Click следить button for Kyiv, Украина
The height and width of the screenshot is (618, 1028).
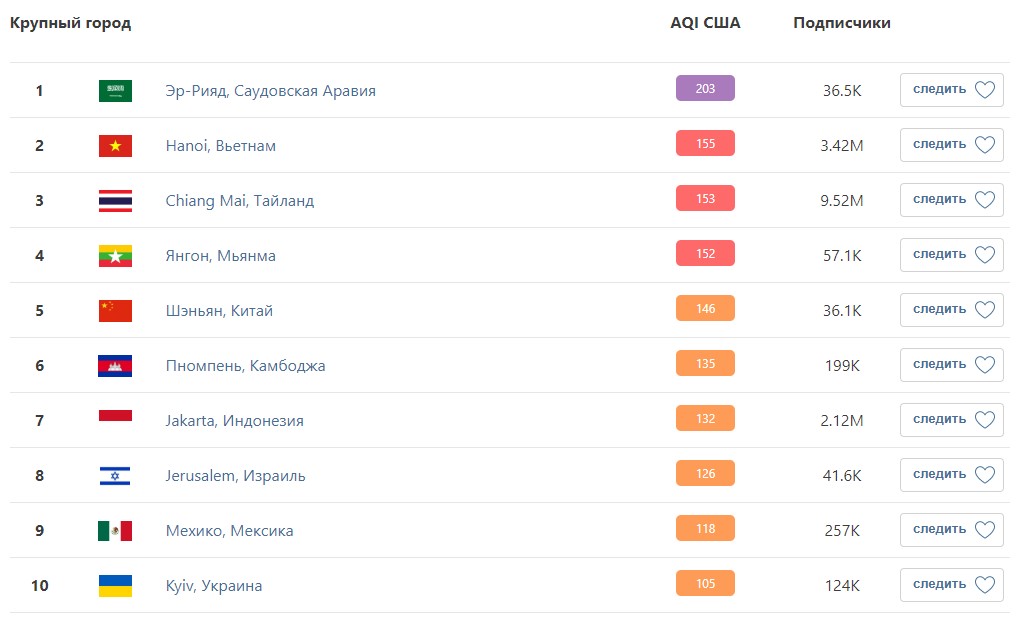tap(951, 585)
